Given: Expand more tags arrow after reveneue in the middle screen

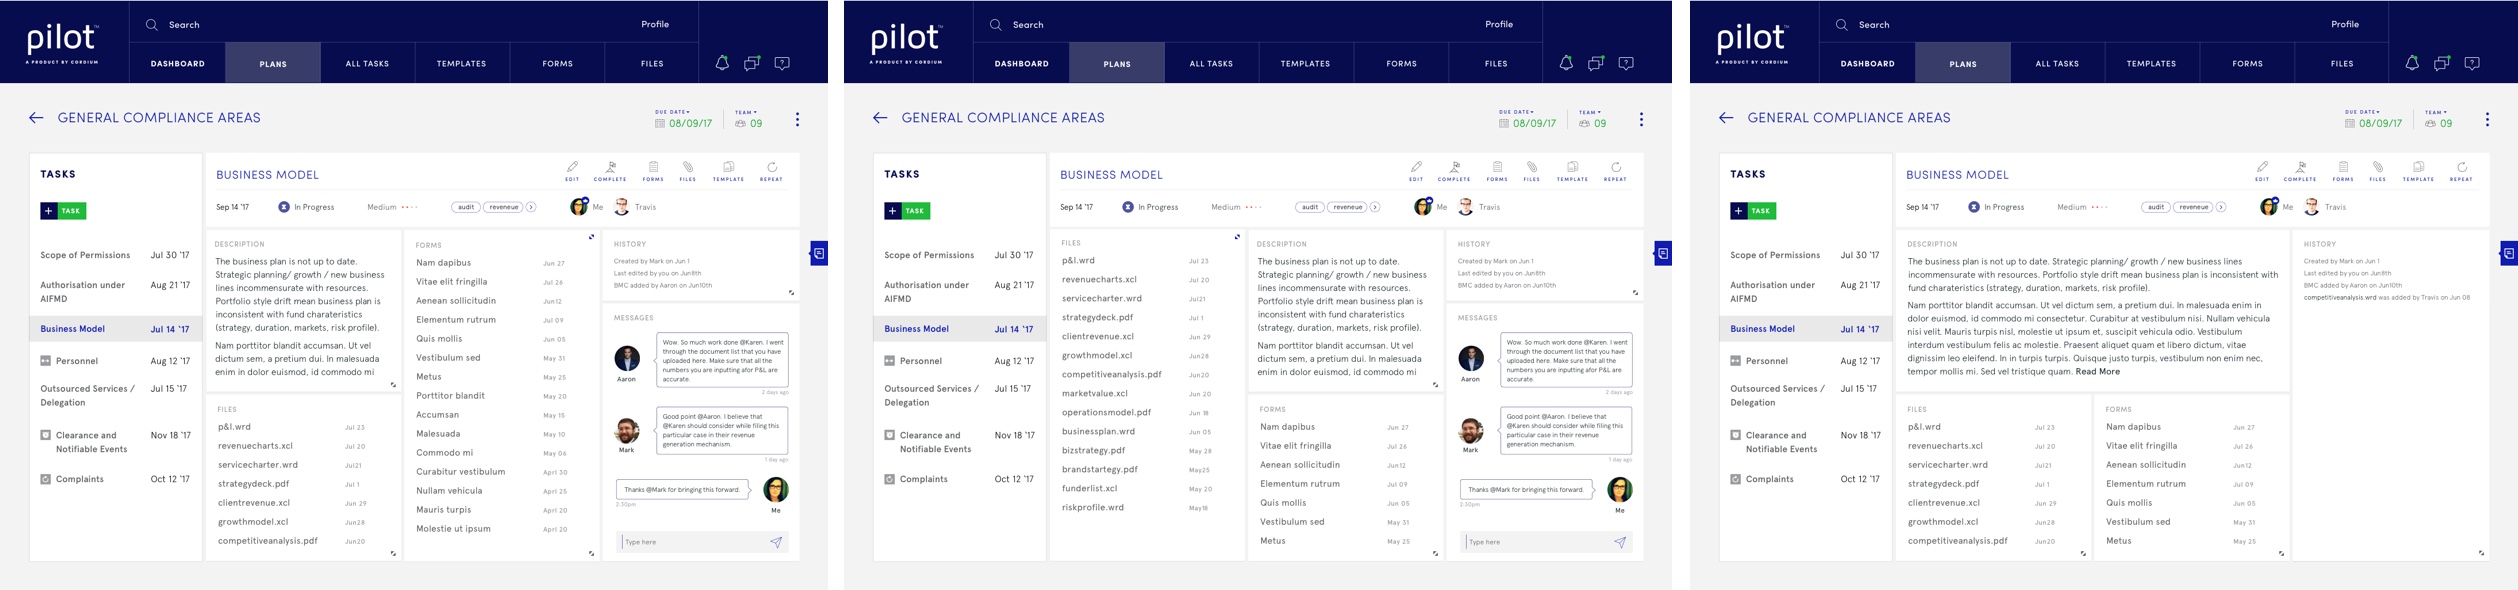Looking at the screenshot, I should pyautogui.click(x=1375, y=207).
